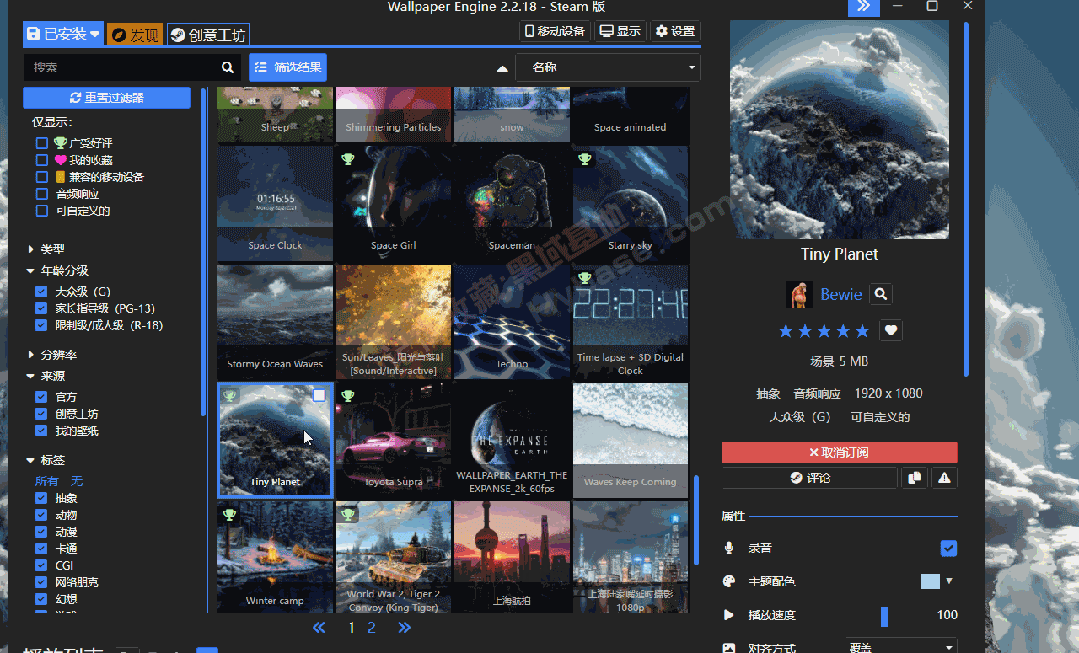Select the Toyota Supra wallpaper thumbnail

[393, 440]
